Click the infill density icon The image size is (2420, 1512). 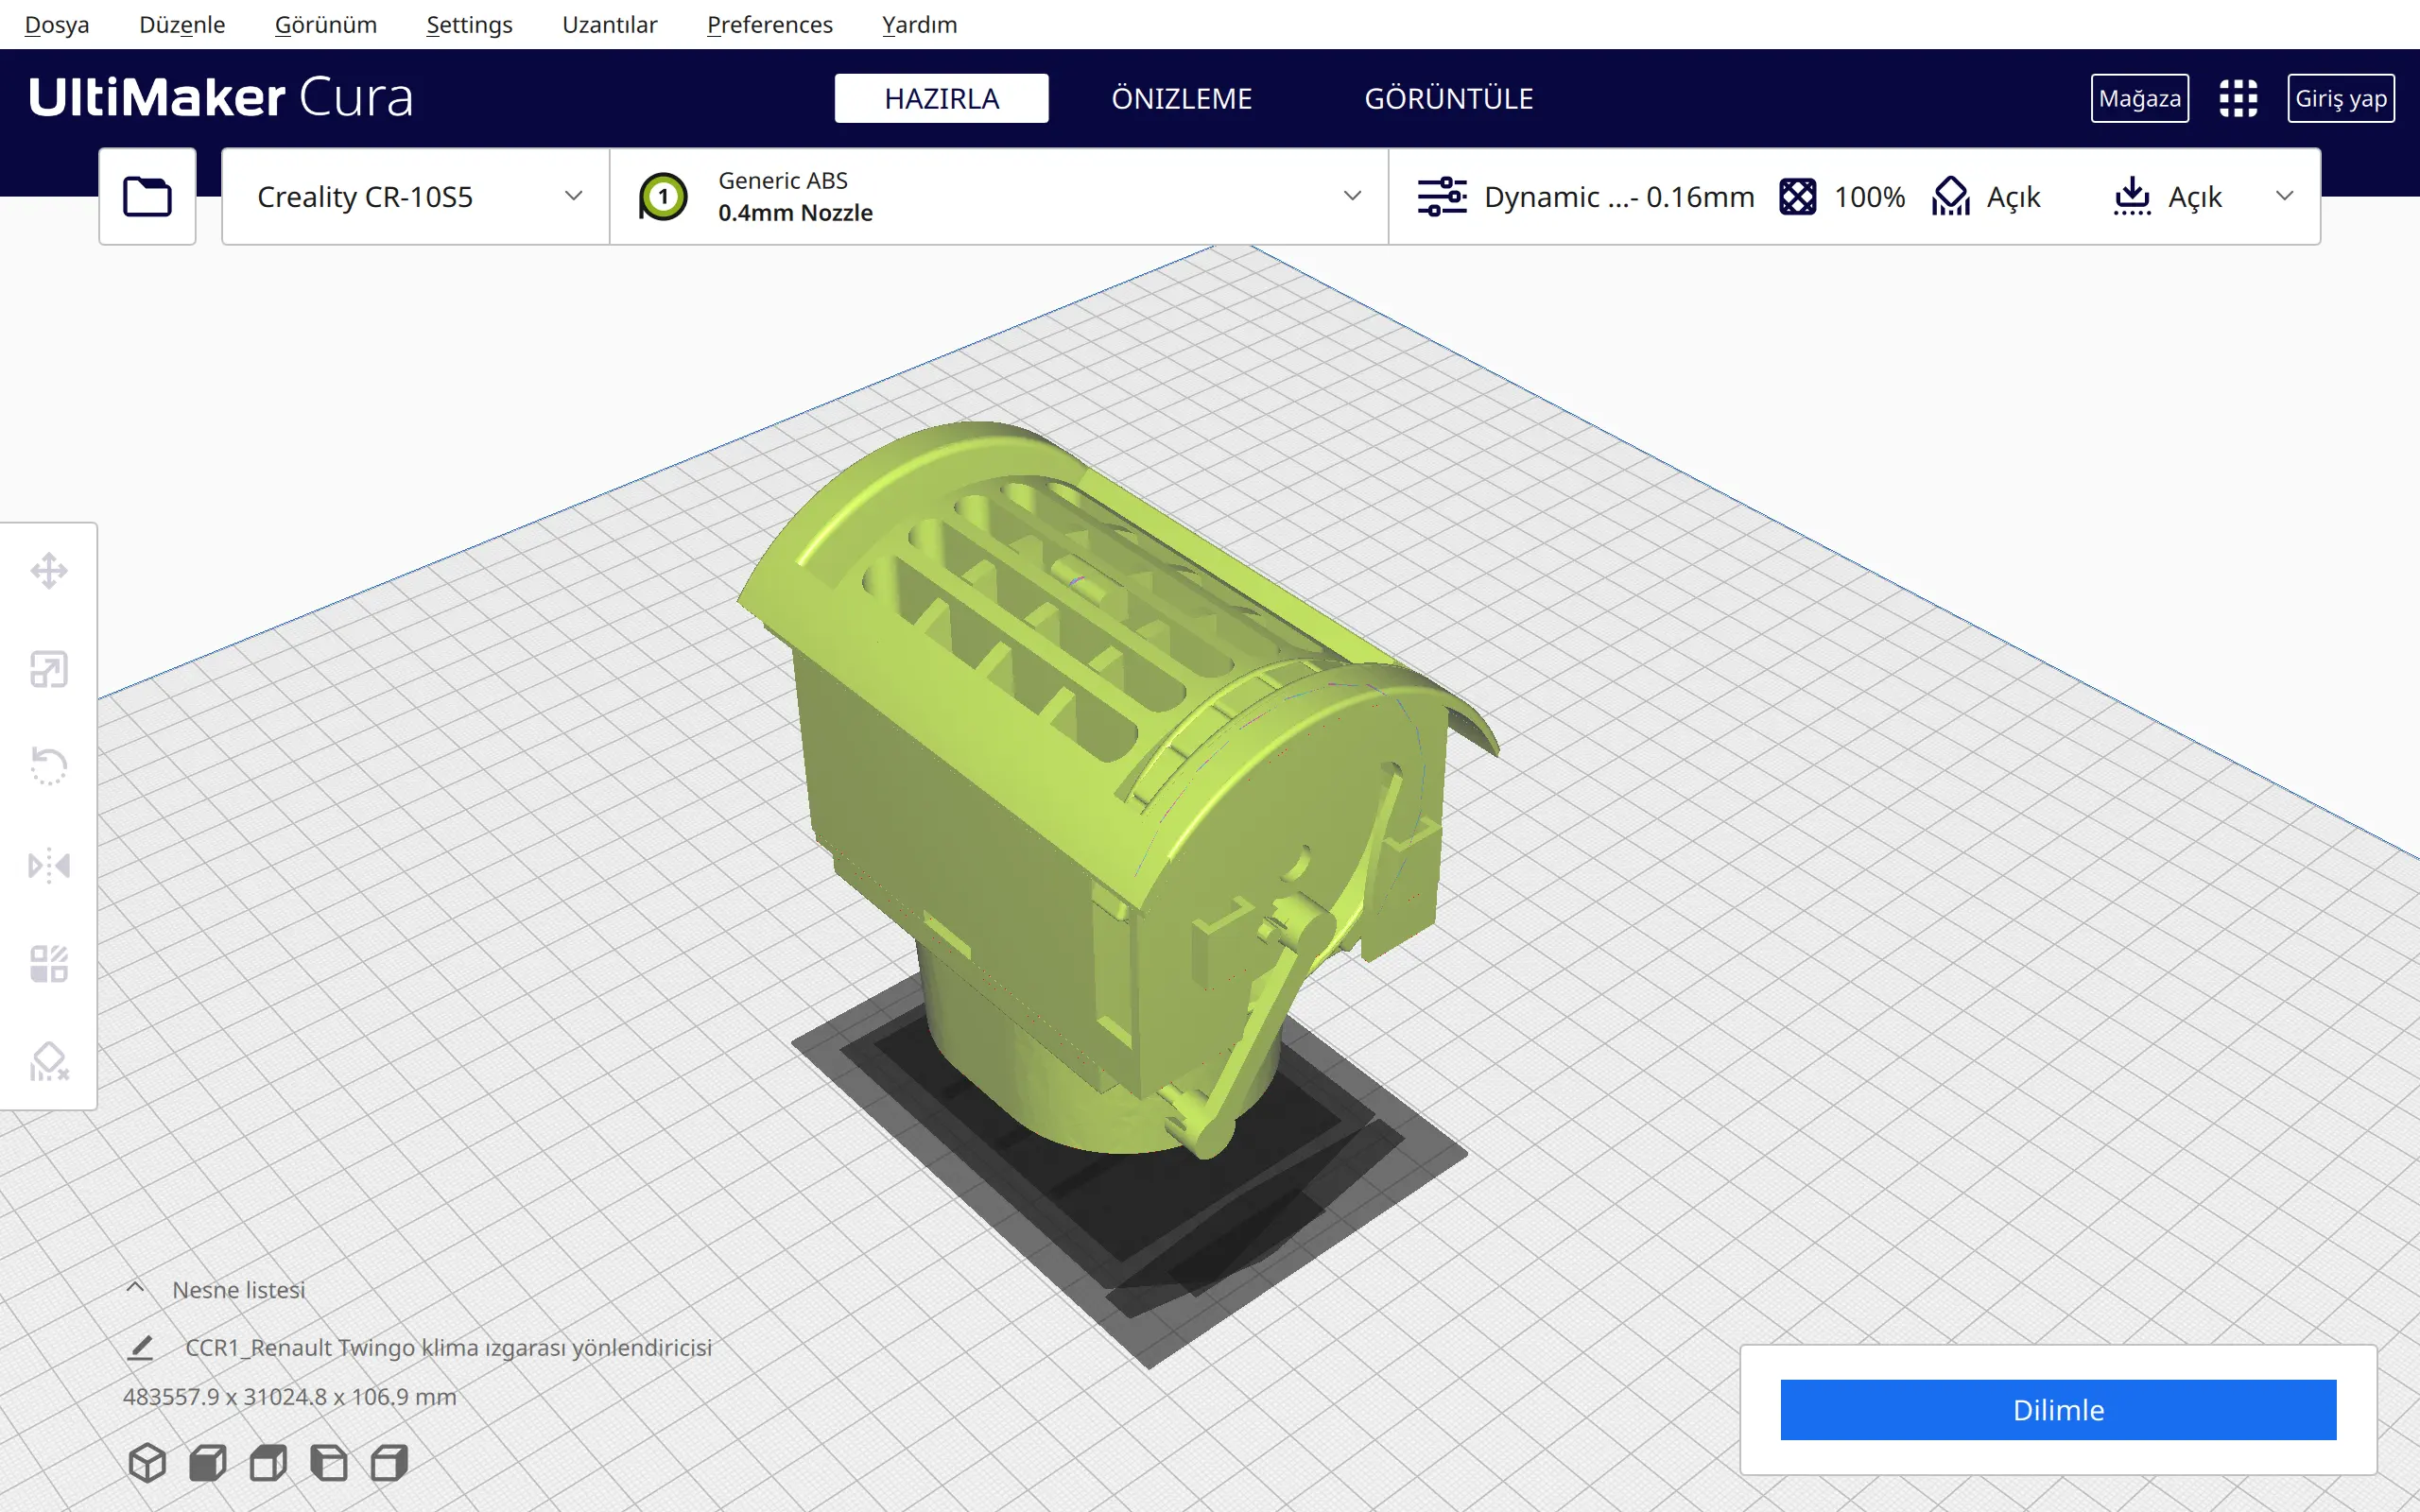click(1797, 196)
